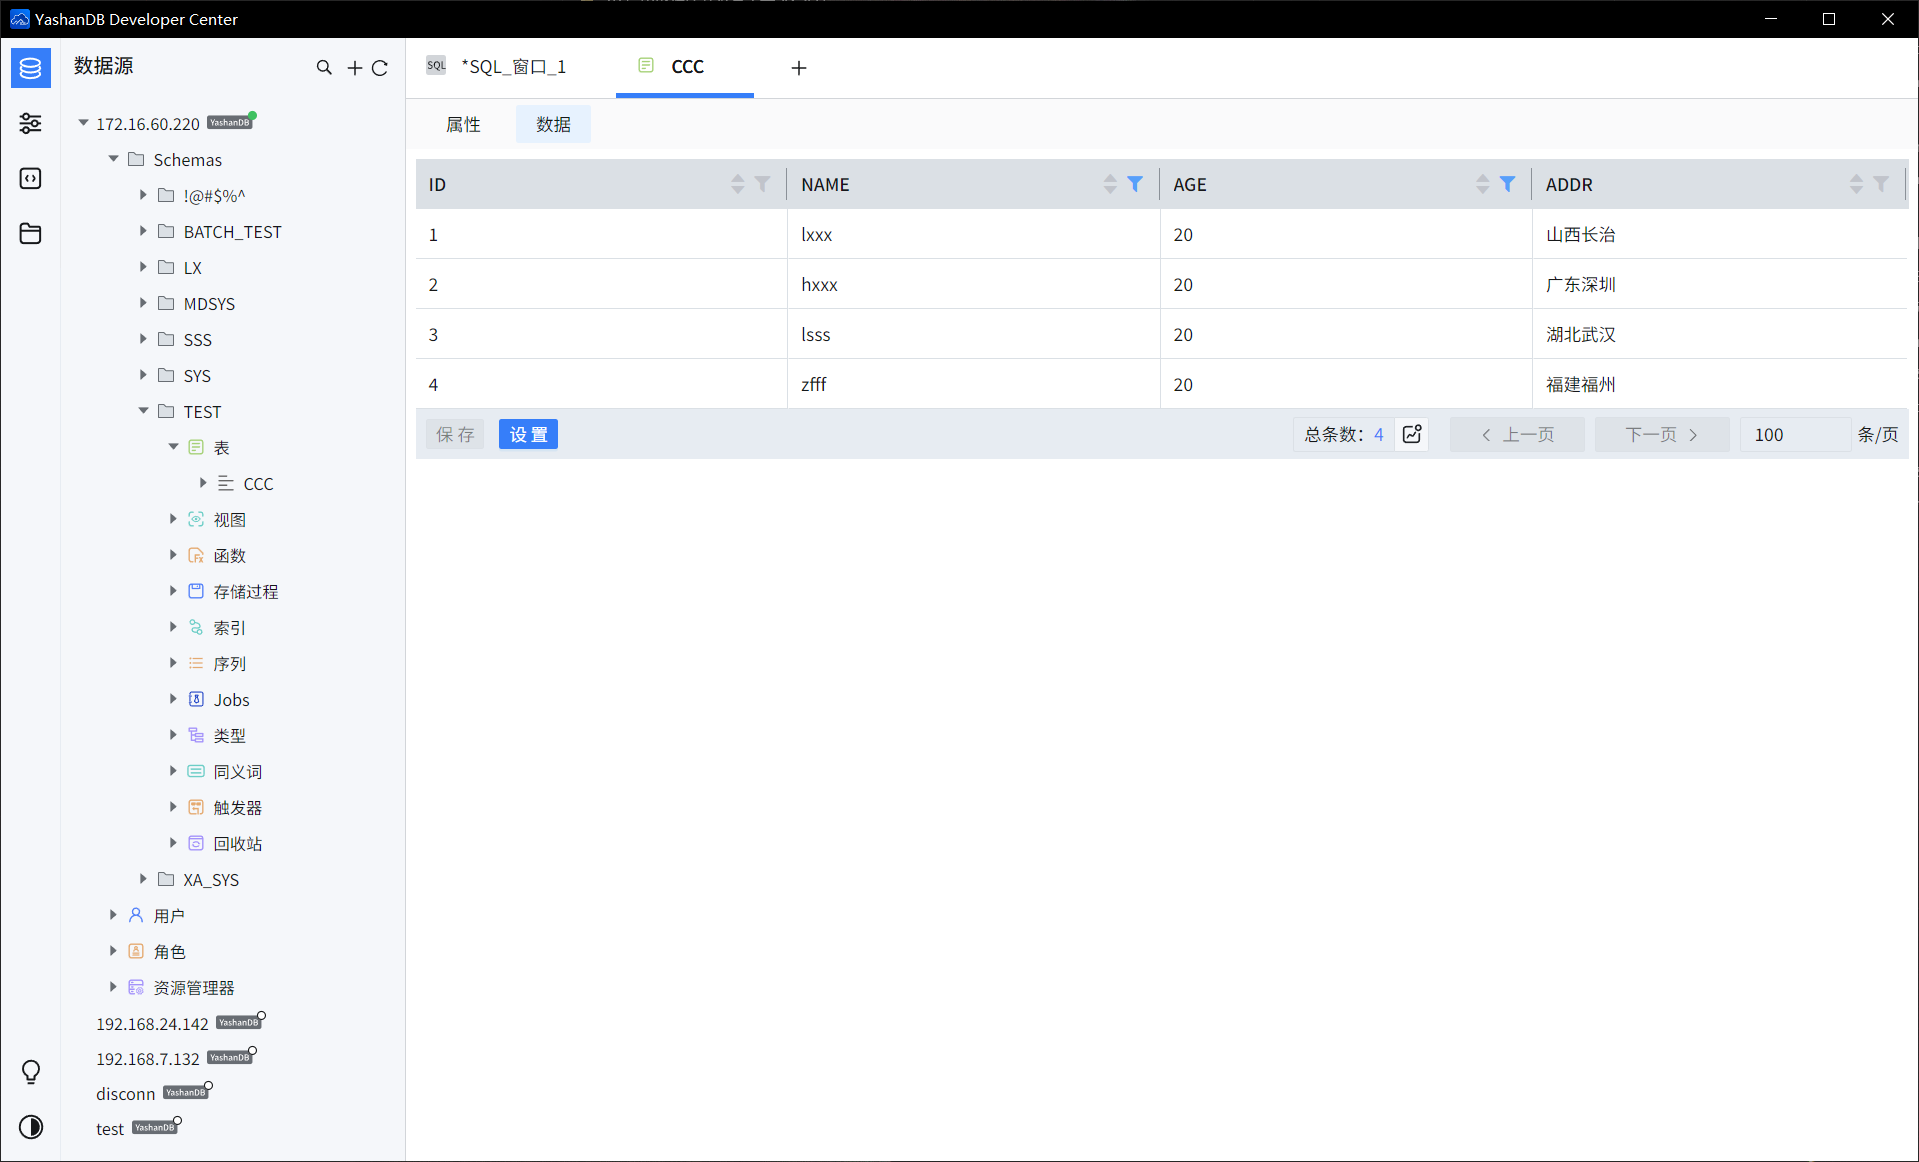The height and width of the screenshot is (1162, 1919).
Task: Toggle sorting on the ID column
Action: coord(738,184)
